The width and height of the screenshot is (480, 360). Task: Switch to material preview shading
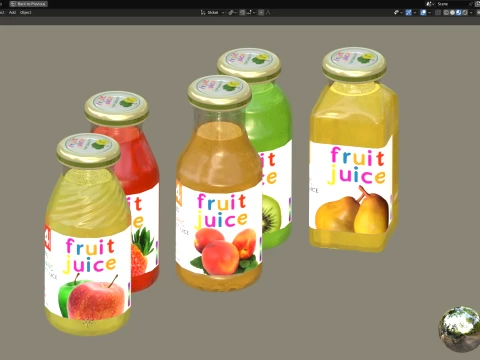tap(459, 13)
